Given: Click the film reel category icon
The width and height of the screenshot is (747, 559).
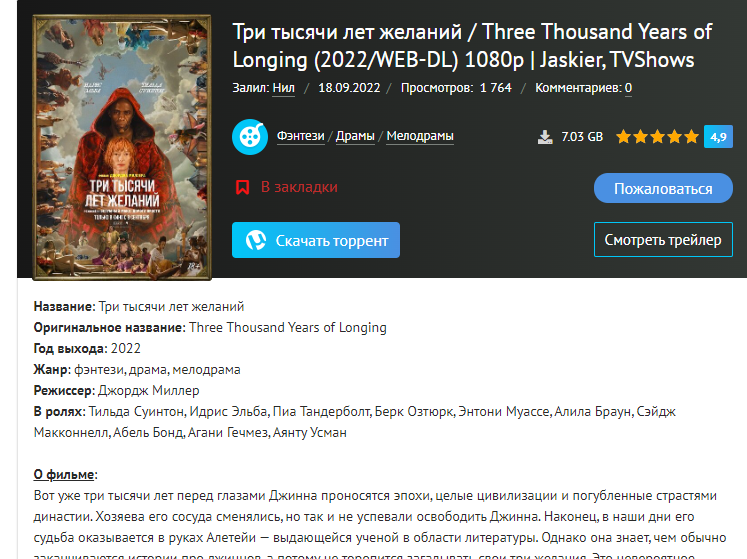Looking at the screenshot, I should coord(250,137).
